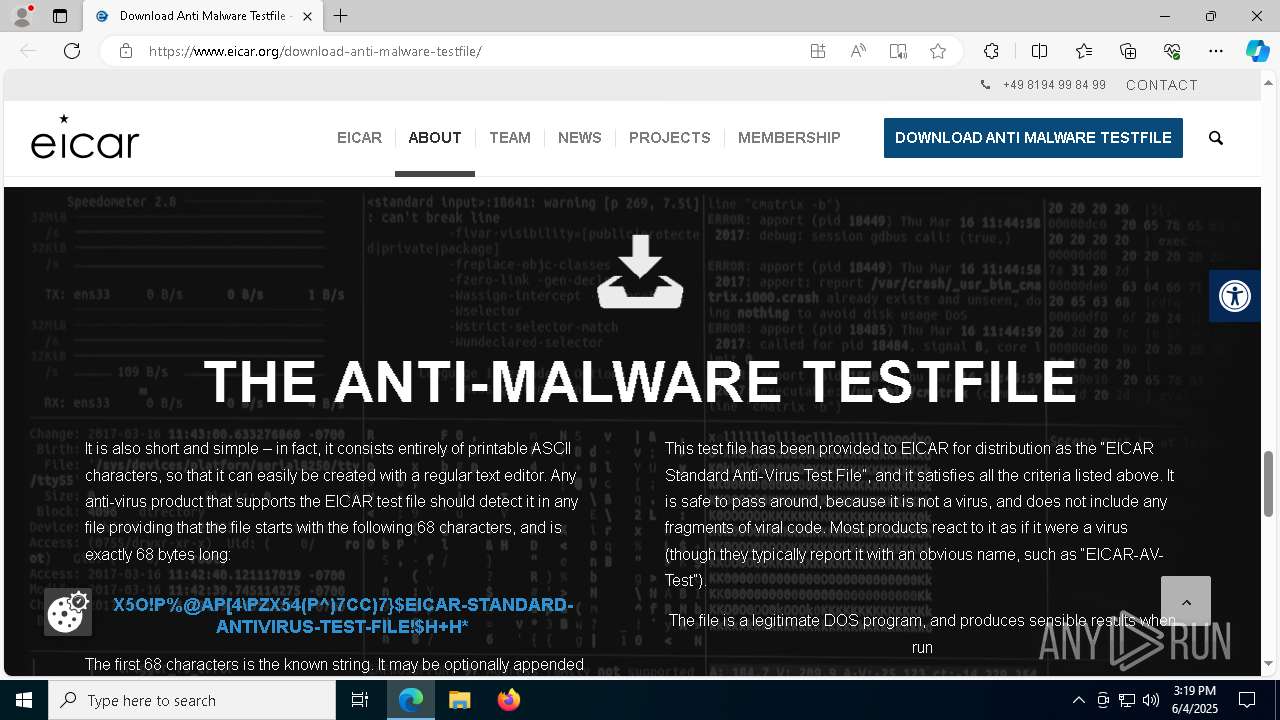Open the tab actions menu icon
The height and width of the screenshot is (720, 1280).
click(x=60, y=16)
